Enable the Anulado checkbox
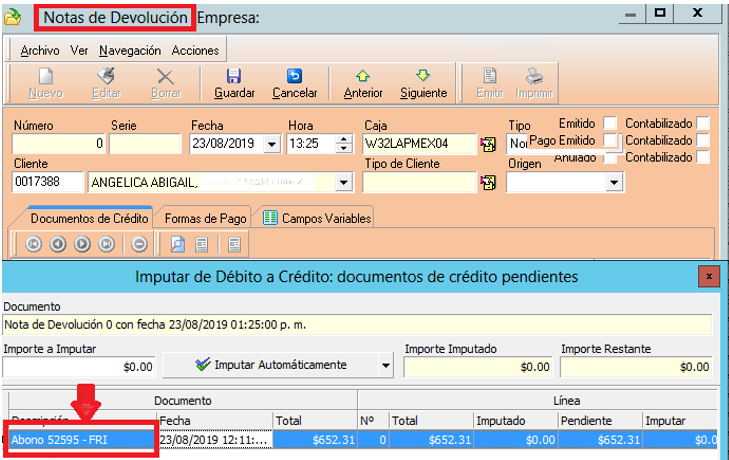Image resolution: width=729 pixels, height=460 pixels. click(610, 158)
